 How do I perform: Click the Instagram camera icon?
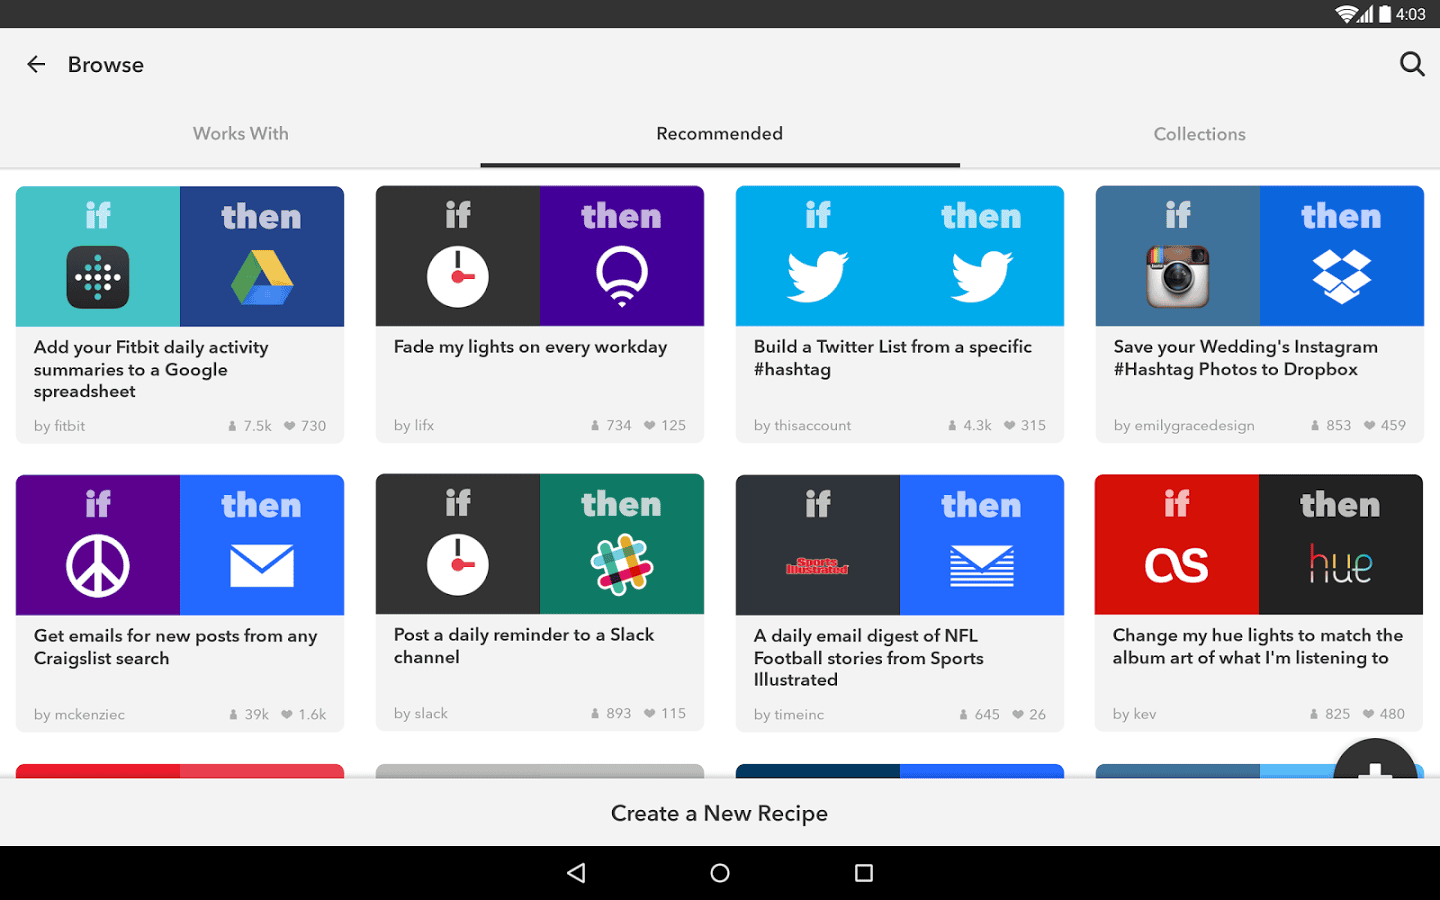tap(1178, 277)
